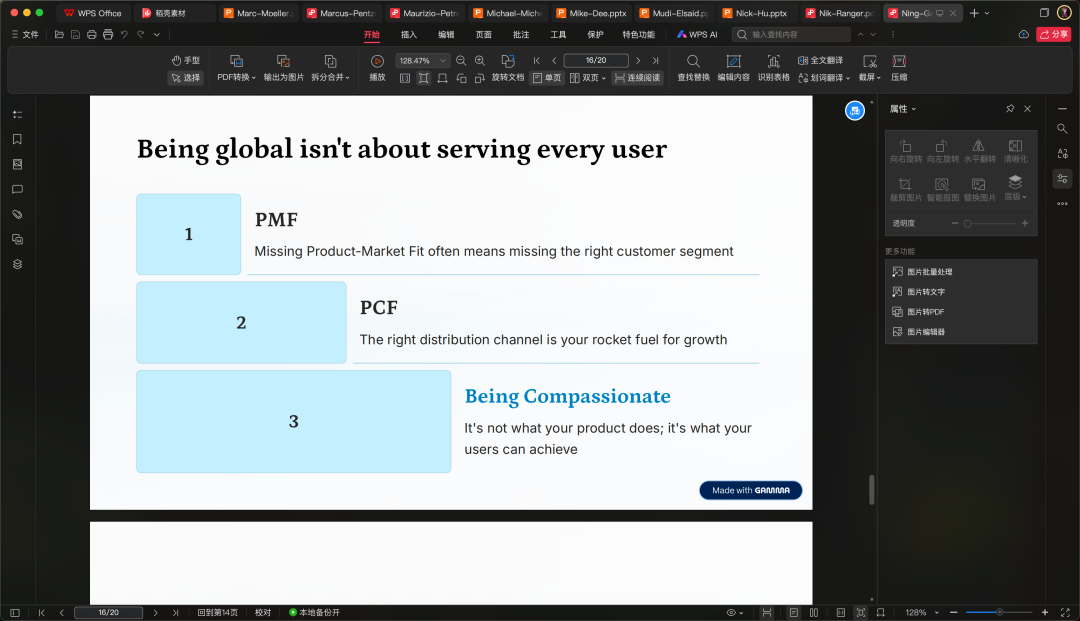
Task: Open the bookmarks panel in left sidebar
Action: pos(18,139)
